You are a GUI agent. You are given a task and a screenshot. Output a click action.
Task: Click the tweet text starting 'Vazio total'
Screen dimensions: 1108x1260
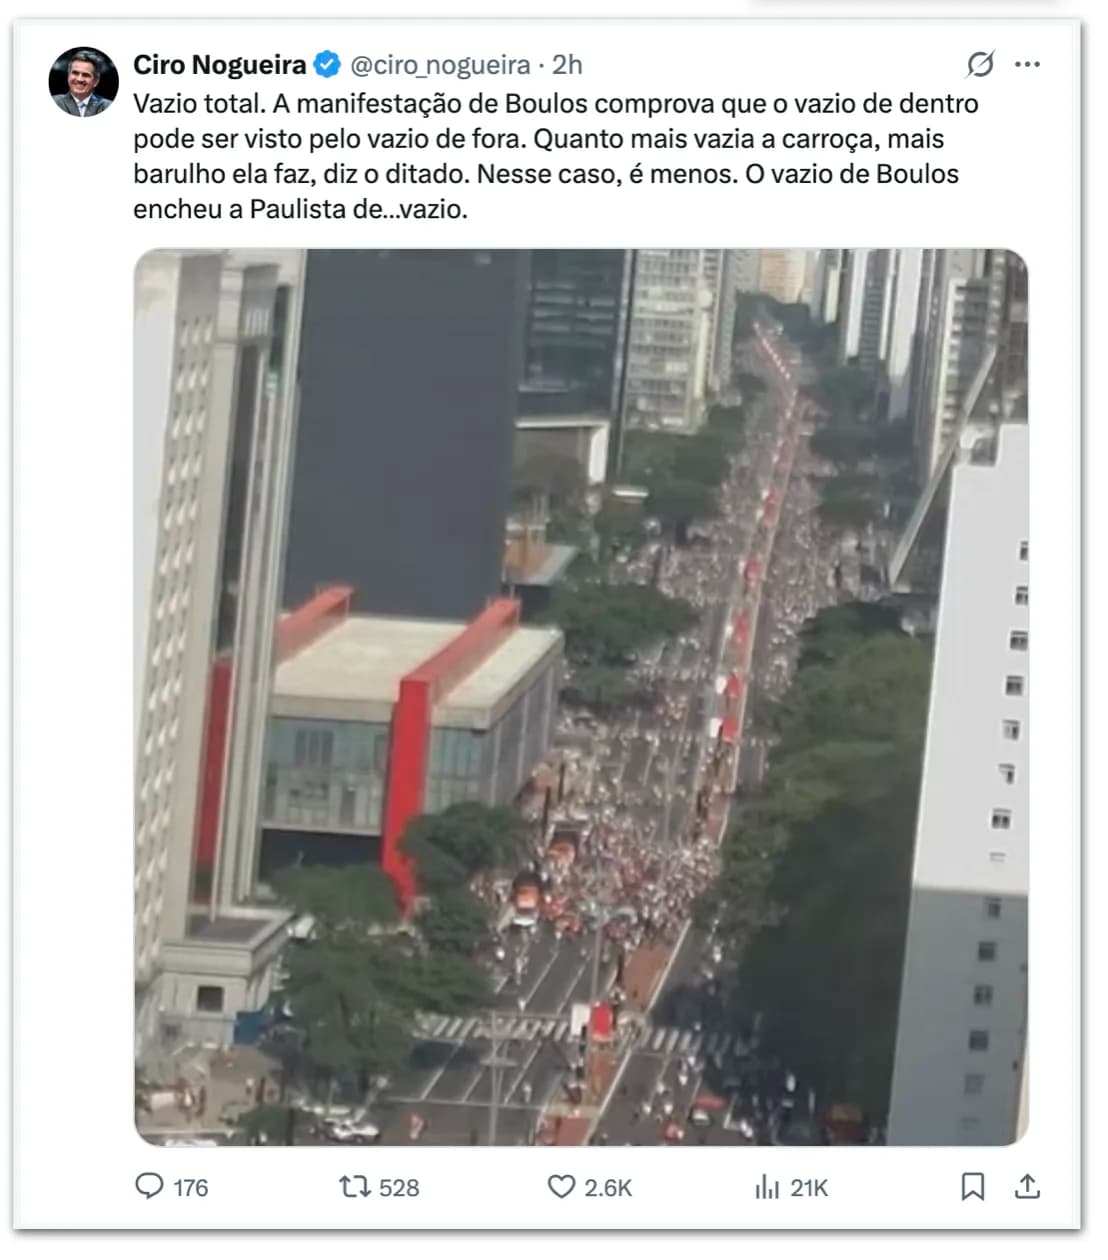[x=556, y=156]
